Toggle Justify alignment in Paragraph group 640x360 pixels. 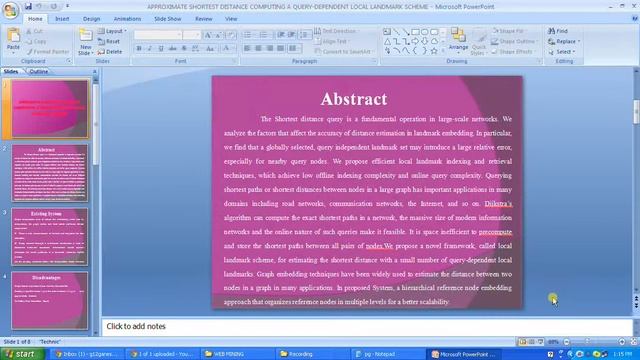coord(280,49)
